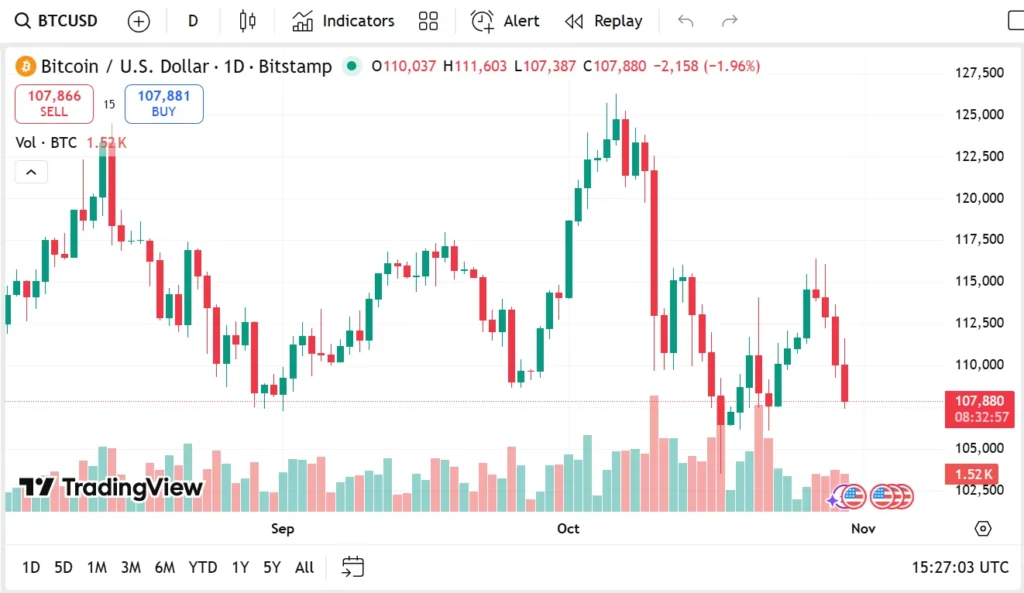
Task: Start bar Replay mode
Action: tap(604, 21)
